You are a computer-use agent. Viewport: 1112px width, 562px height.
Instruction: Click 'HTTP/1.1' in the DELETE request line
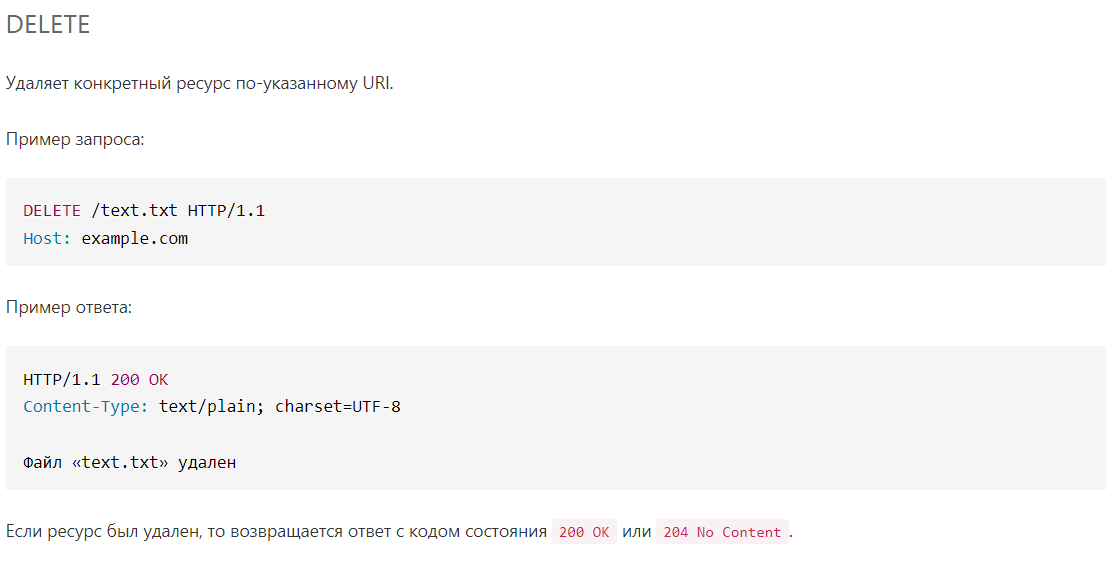click(x=226, y=211)
